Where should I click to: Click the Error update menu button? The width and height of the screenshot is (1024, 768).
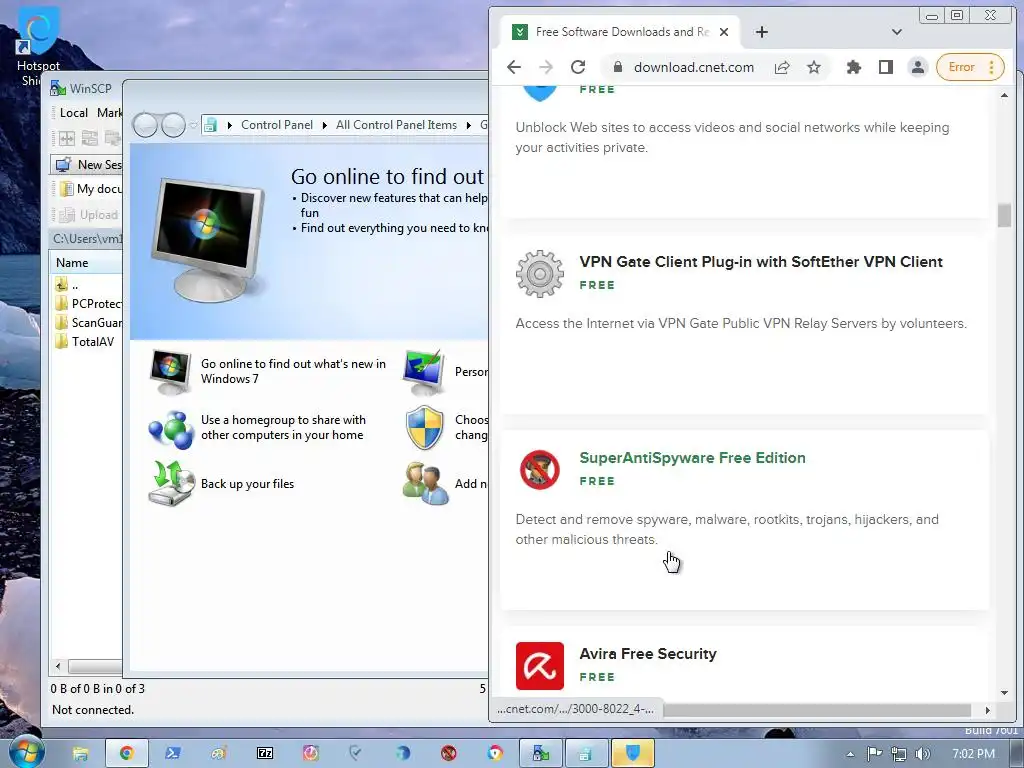(x=970, y=67)
